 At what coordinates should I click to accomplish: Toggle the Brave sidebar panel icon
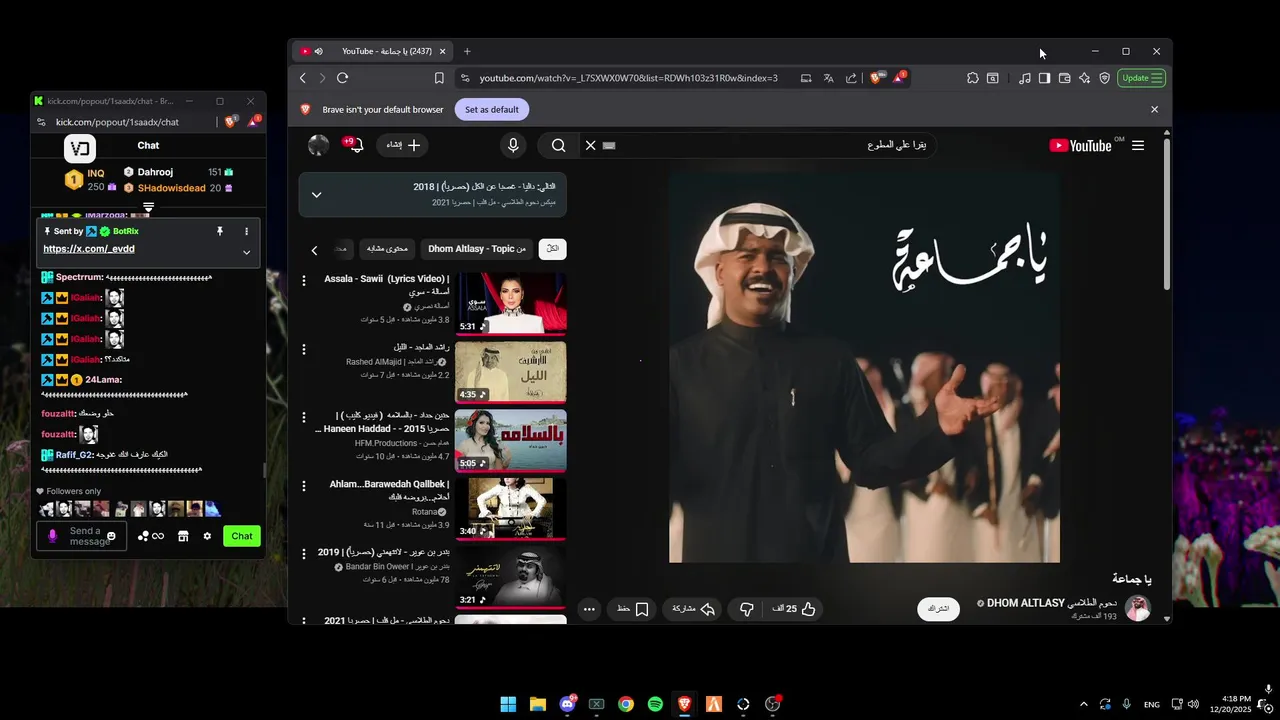pyautogui.click(x=1044, y=78)
